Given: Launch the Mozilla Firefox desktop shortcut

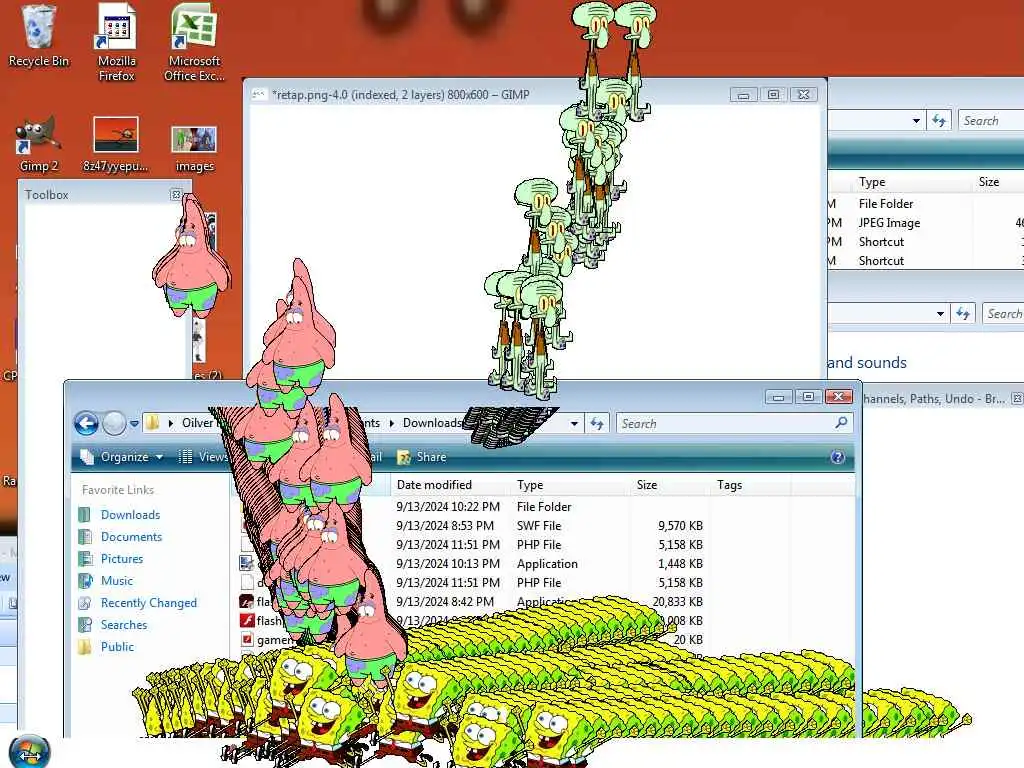Looking at the screenshot, I should (x=116, y=42).
